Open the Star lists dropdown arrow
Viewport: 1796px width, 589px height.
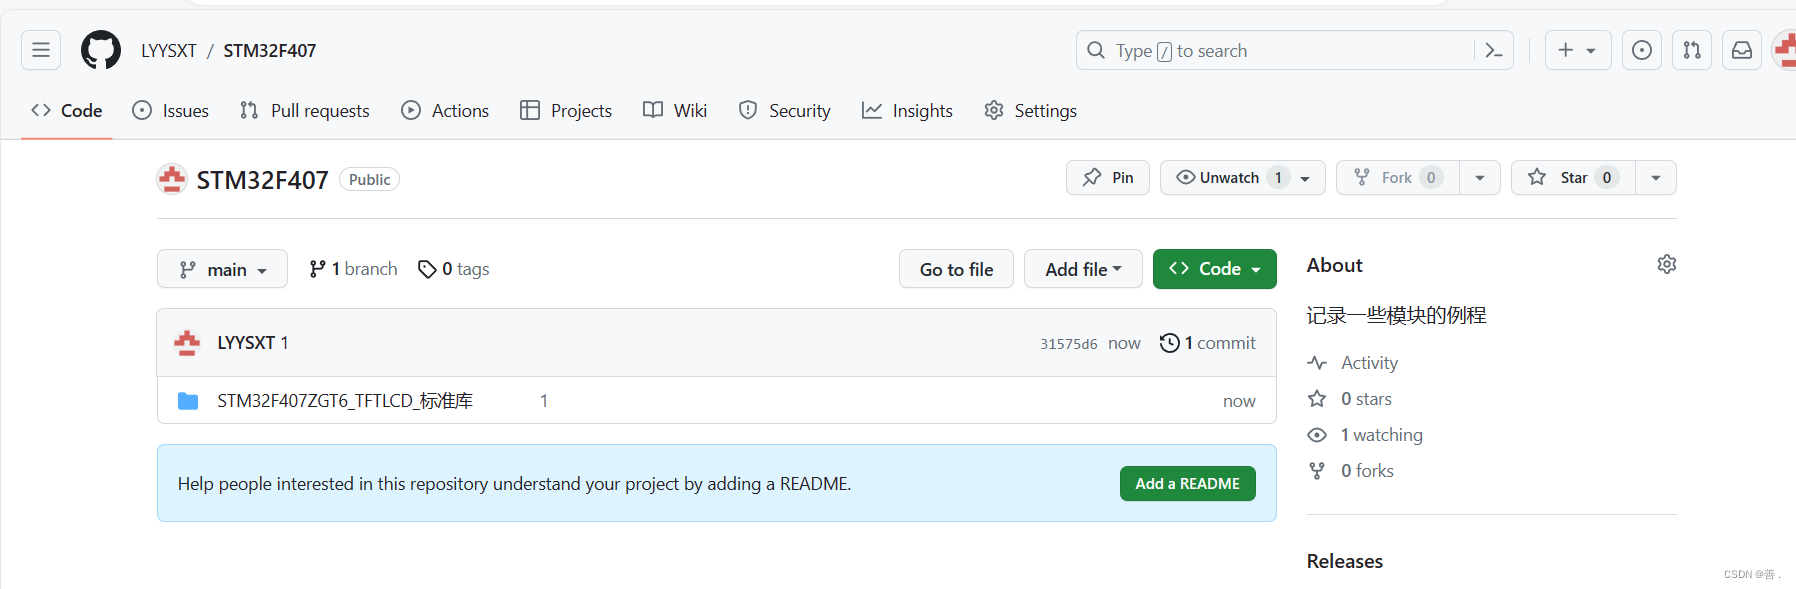[1656, 178]
